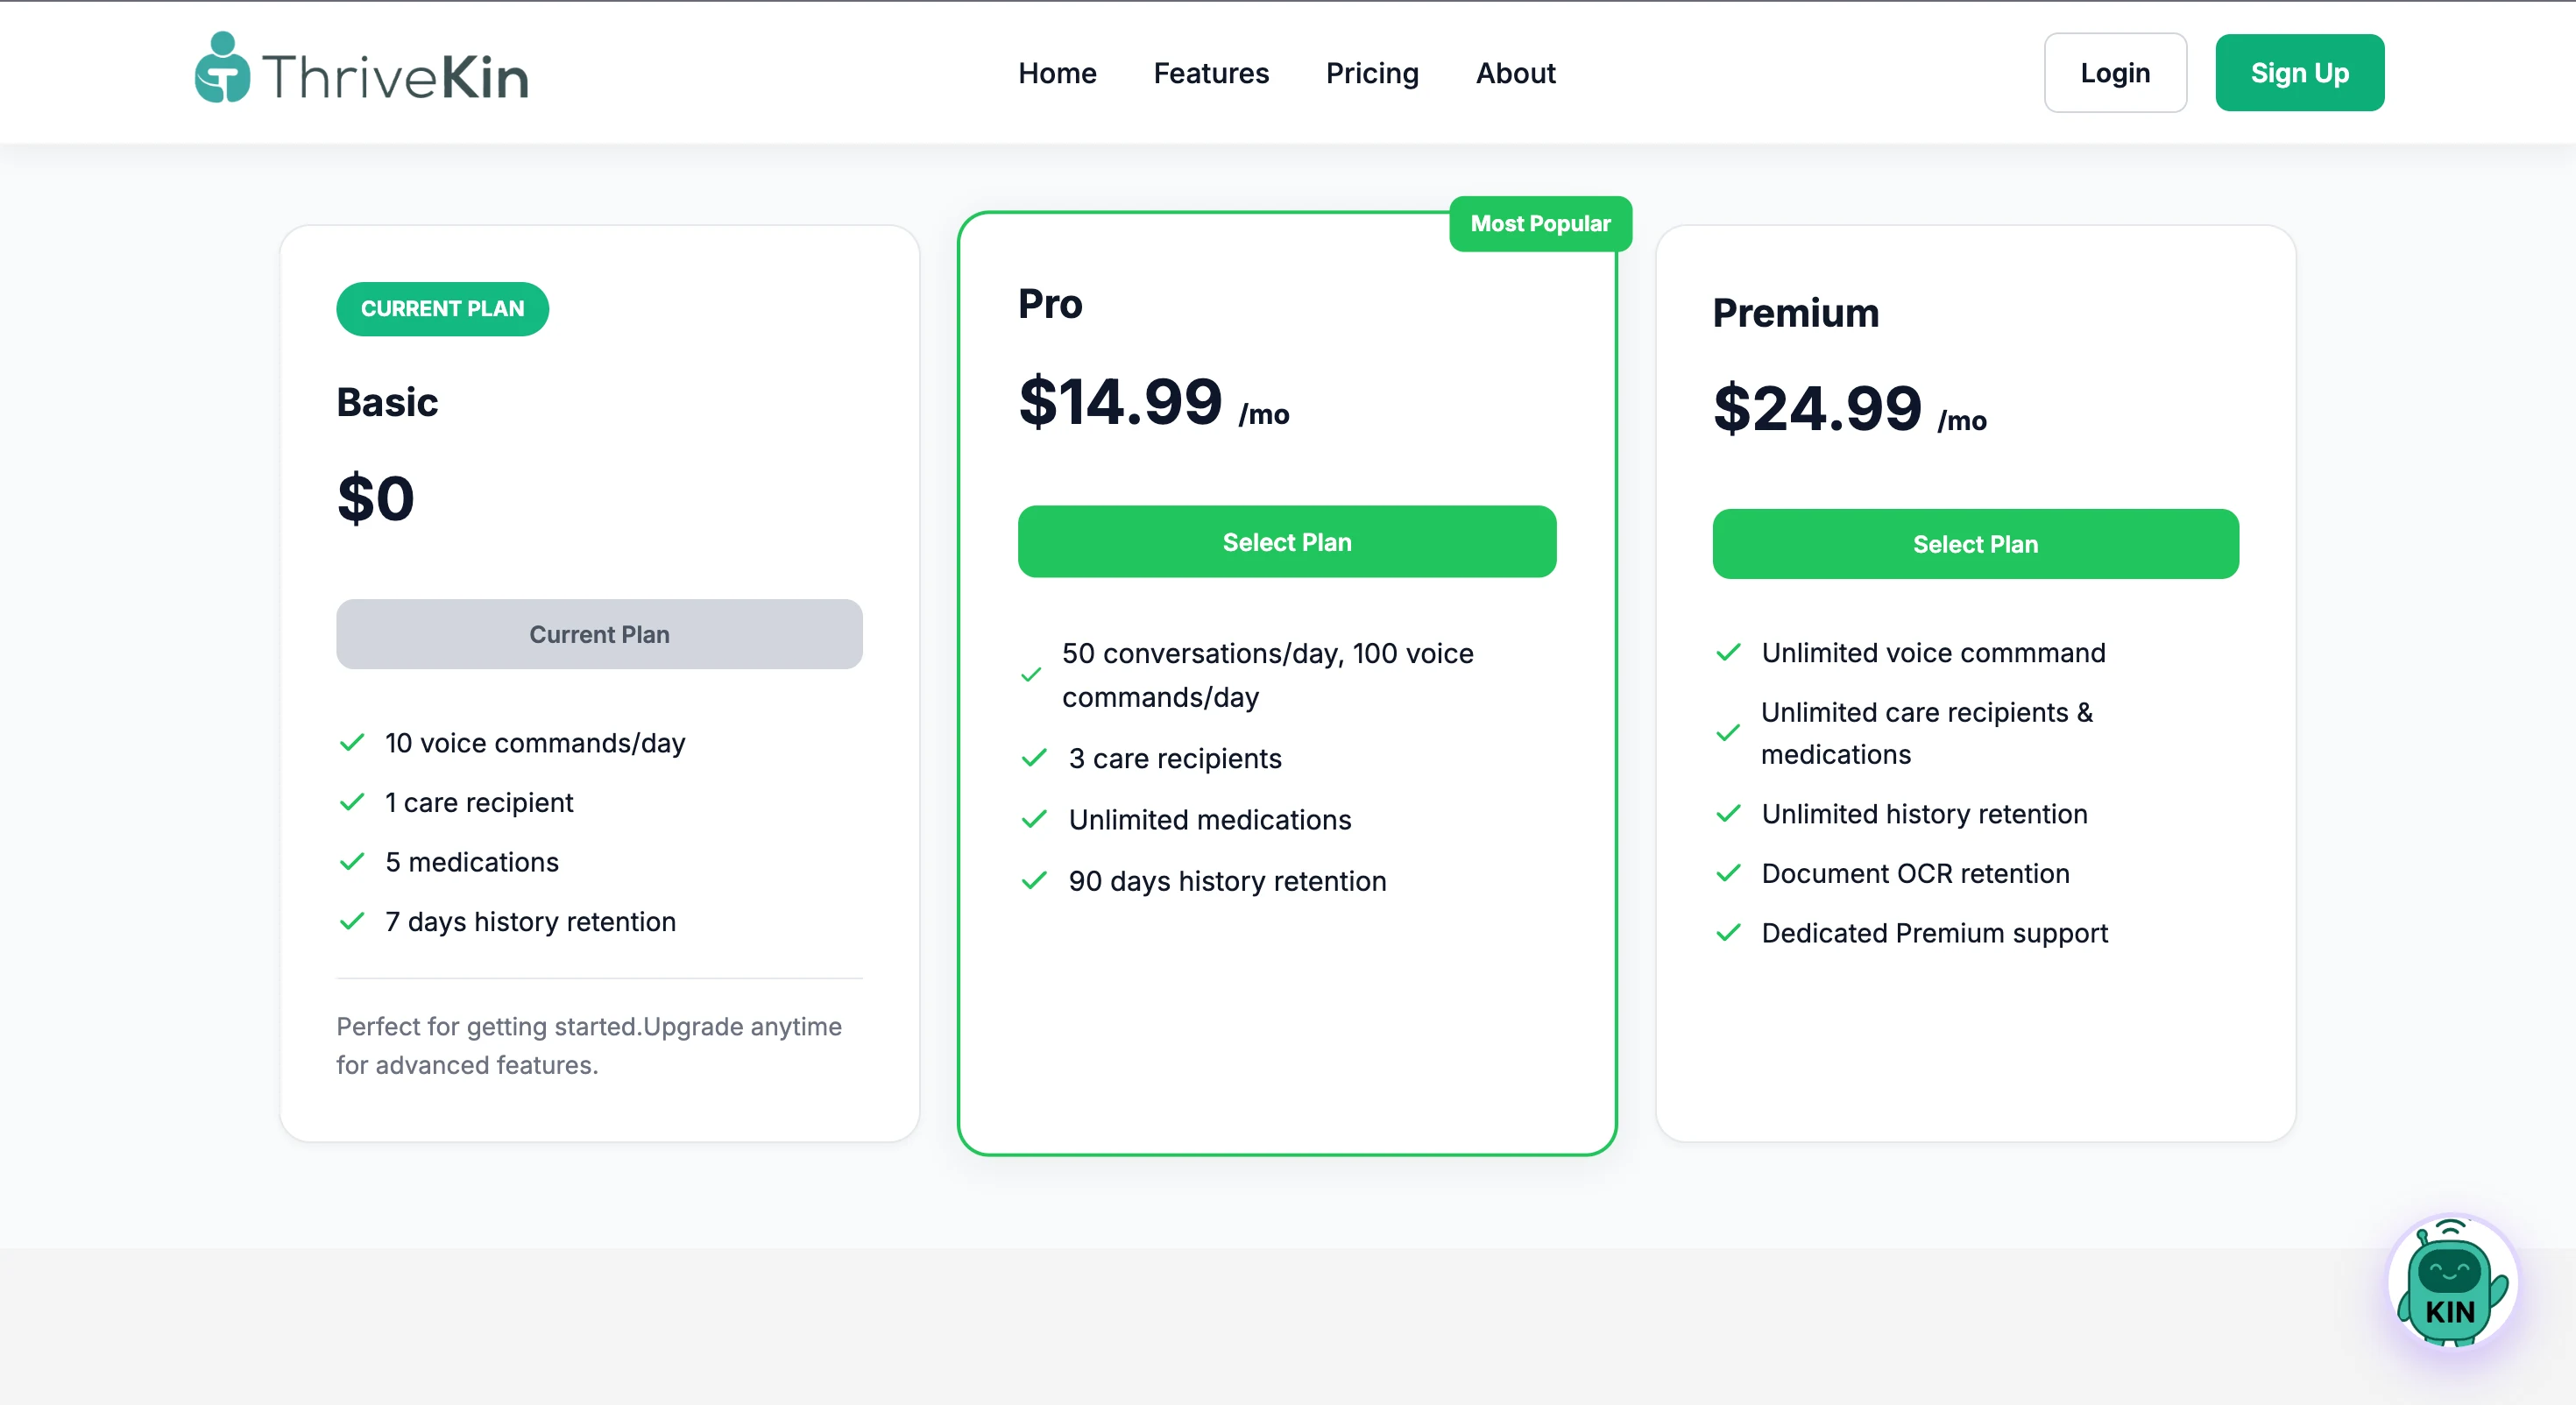Click the gray Current Plan button
The height and width of the screenshot is (1405, 2576).
tap(599, 634)
